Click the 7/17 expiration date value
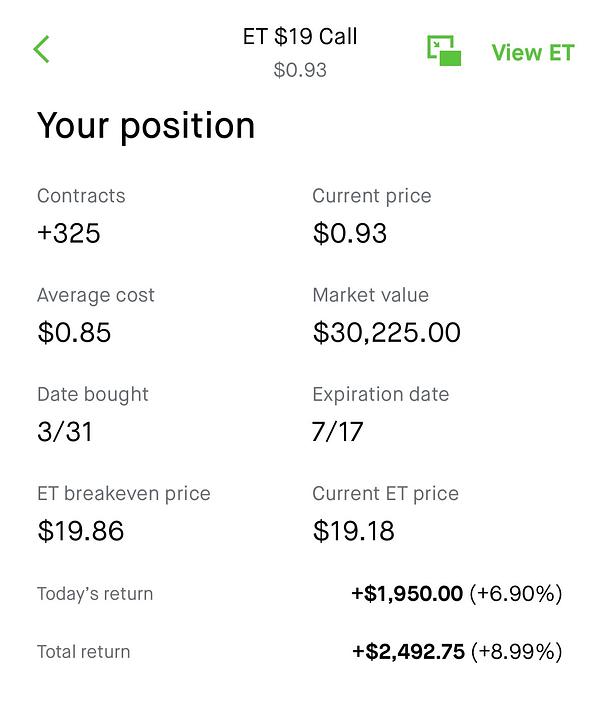 tap(338, 432)
